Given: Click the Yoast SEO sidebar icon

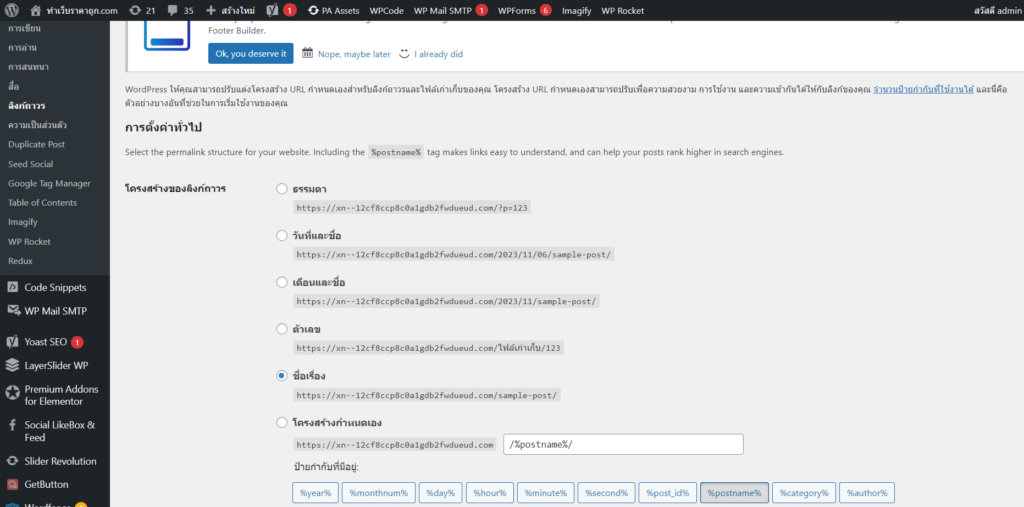Looking at the screenshot, I should [12, 342].
